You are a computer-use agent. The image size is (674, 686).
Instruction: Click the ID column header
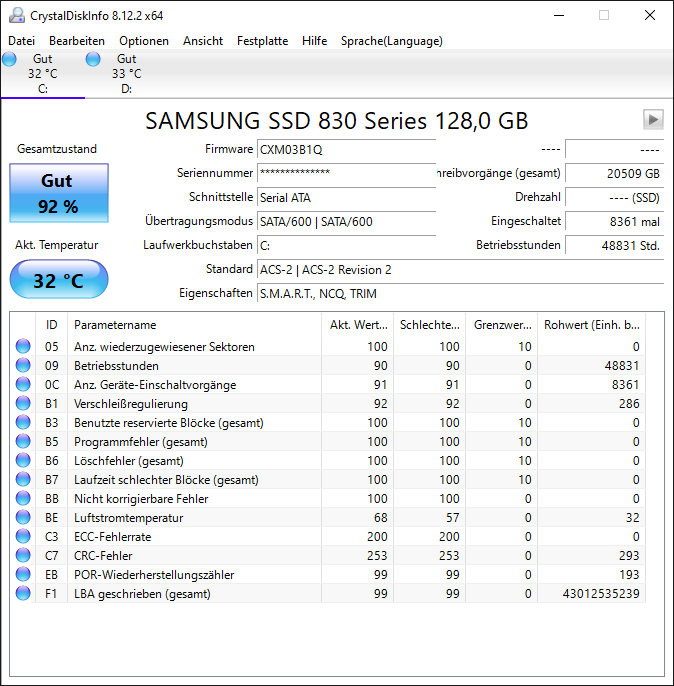point(52,325)
